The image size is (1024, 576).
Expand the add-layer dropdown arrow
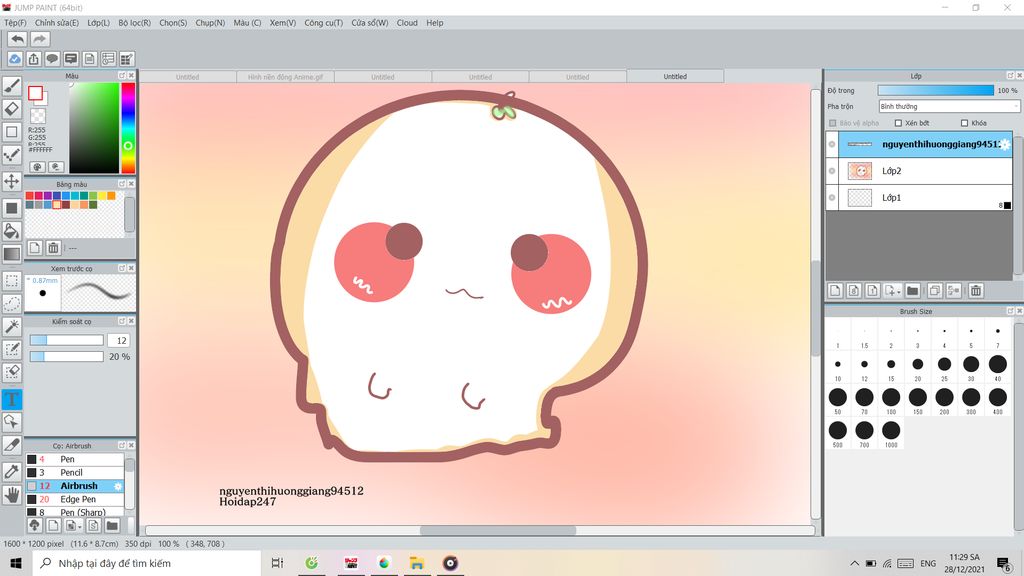899,292
